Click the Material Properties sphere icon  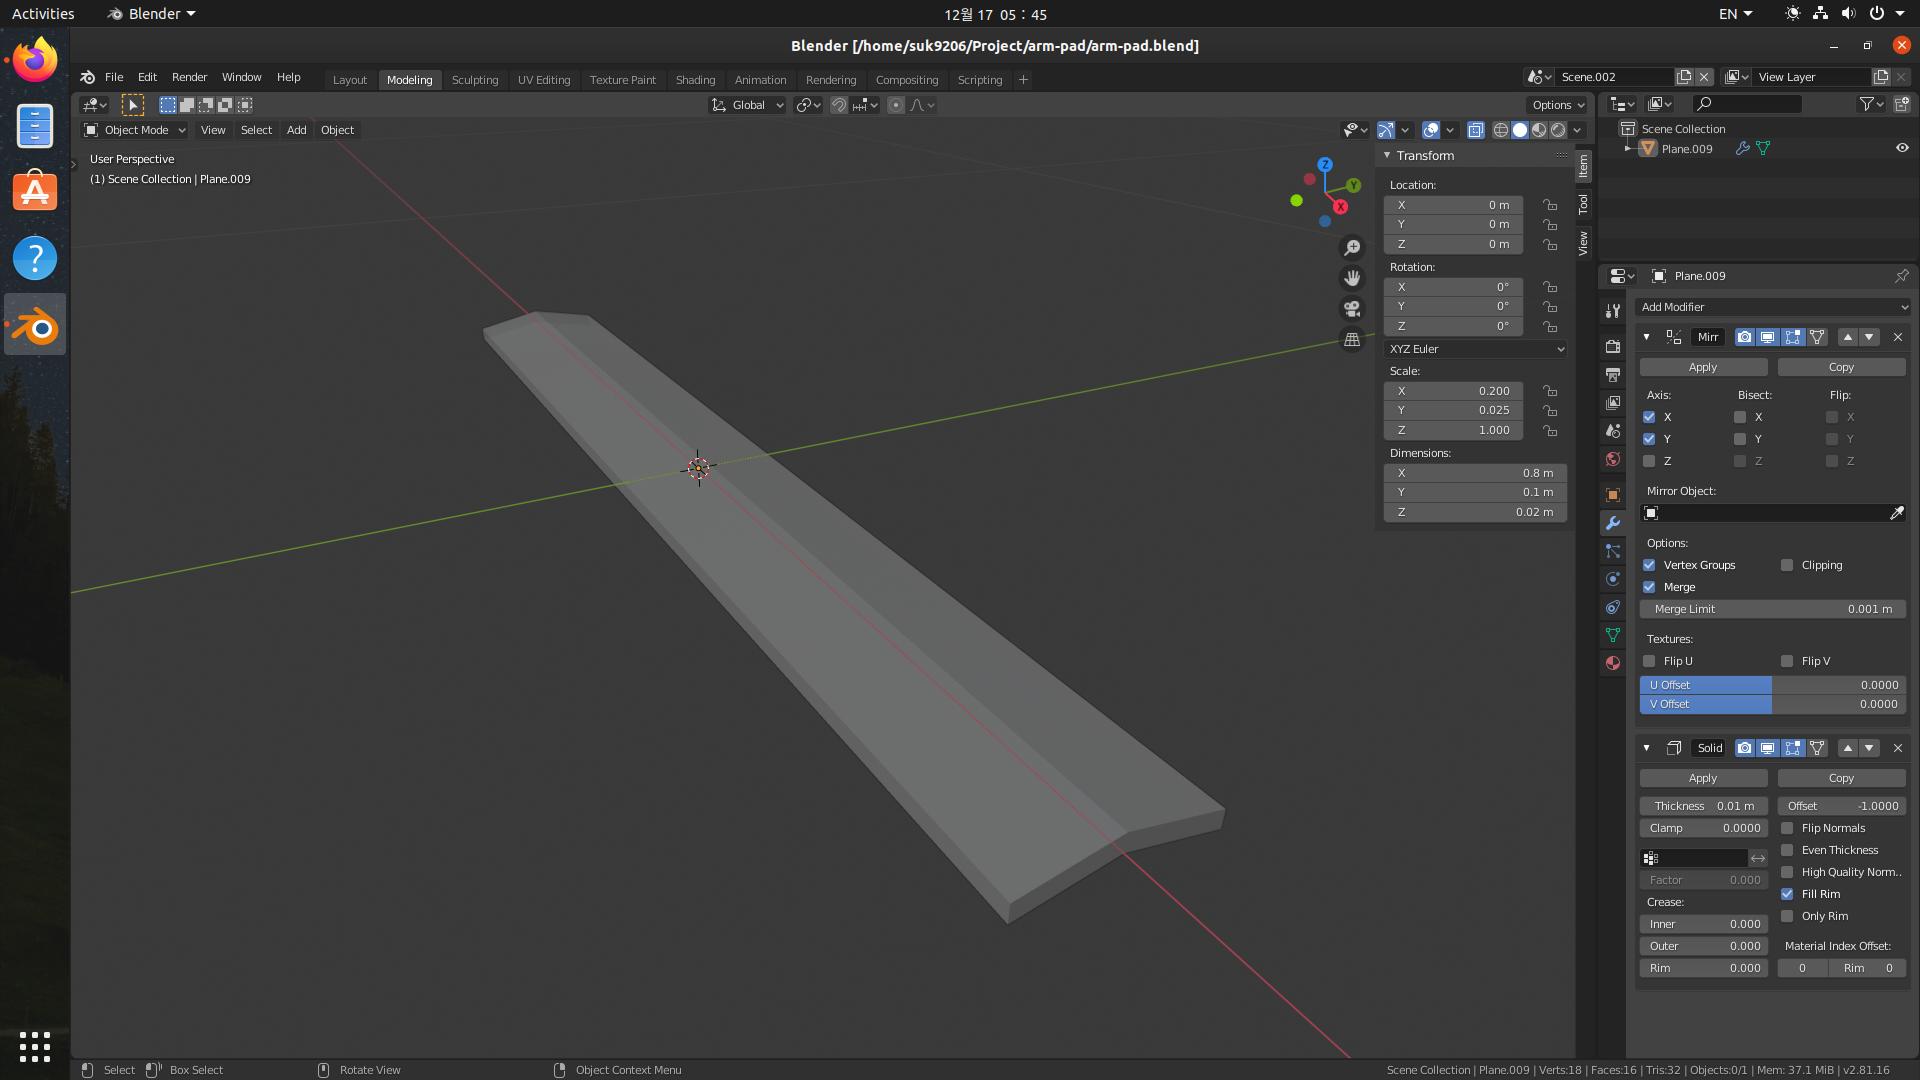coord(1613,663)
